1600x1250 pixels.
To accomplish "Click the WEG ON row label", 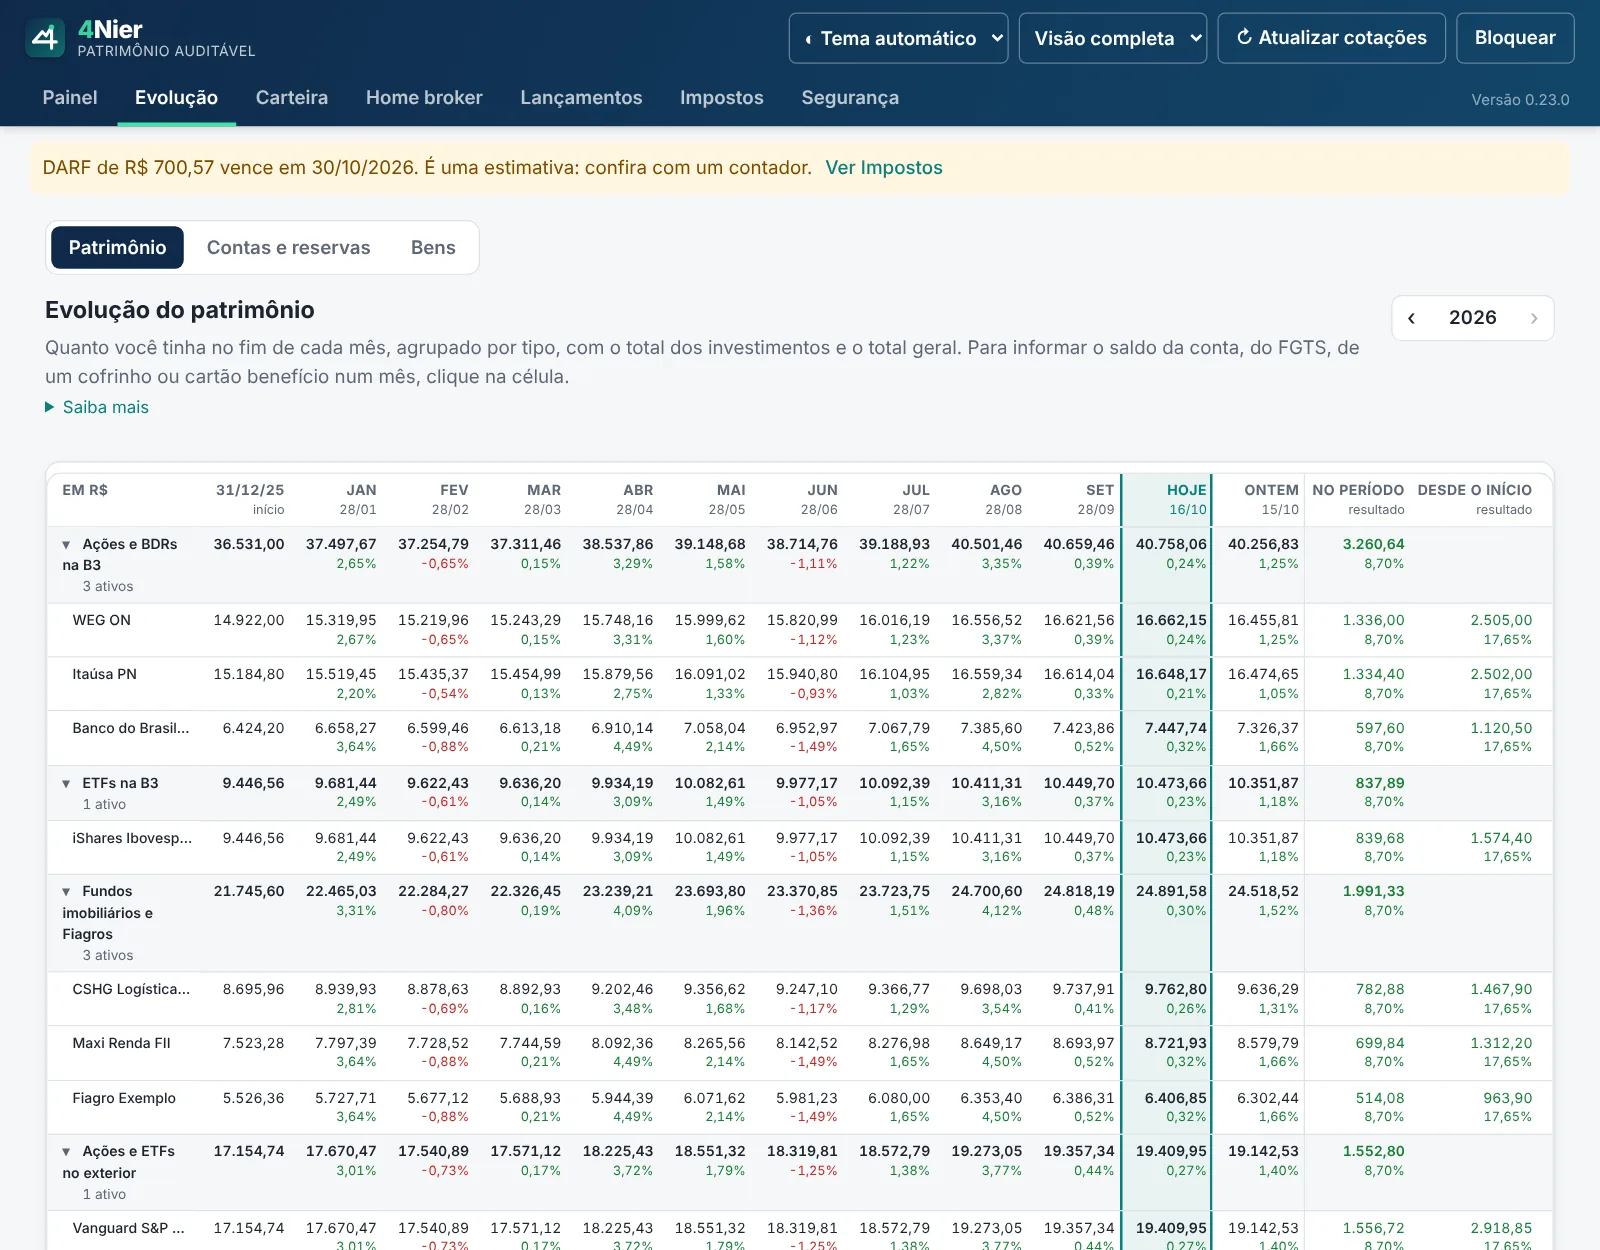I will (102, 620).
